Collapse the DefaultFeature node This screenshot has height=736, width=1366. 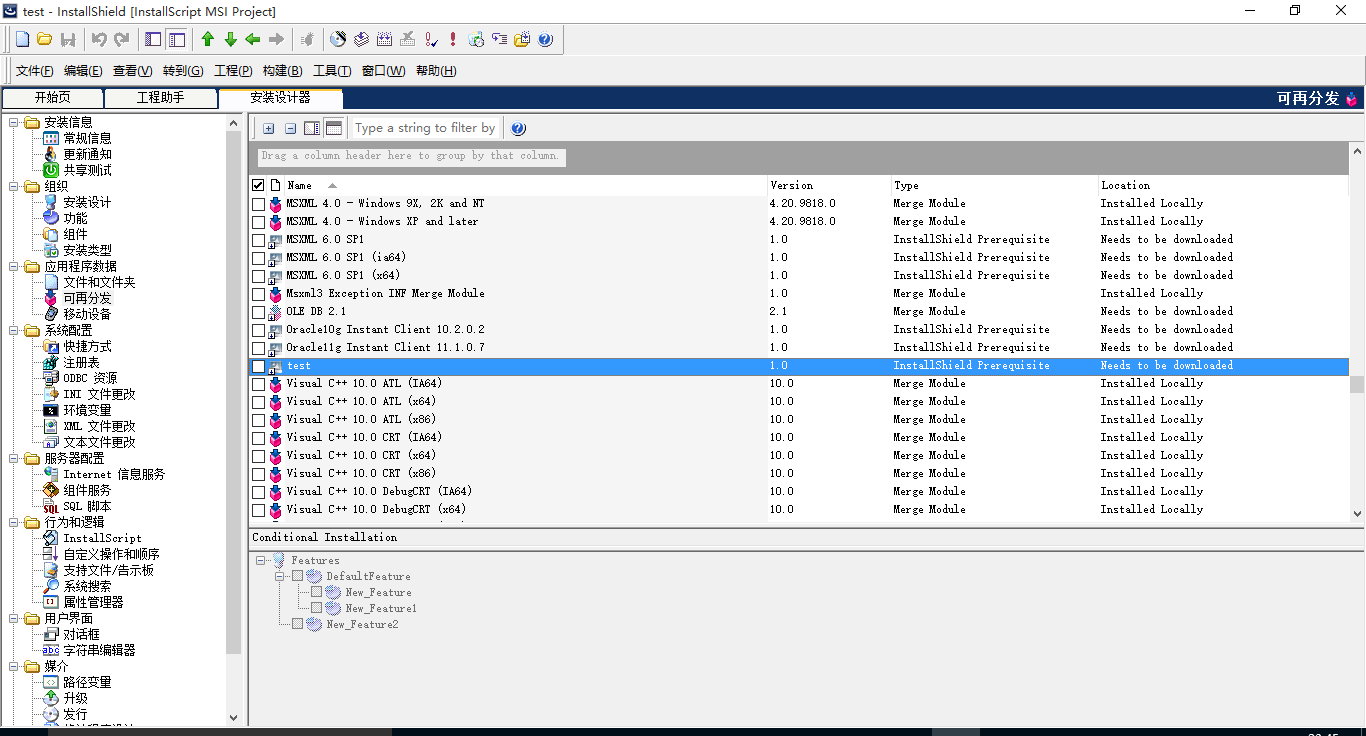[280, 576]
